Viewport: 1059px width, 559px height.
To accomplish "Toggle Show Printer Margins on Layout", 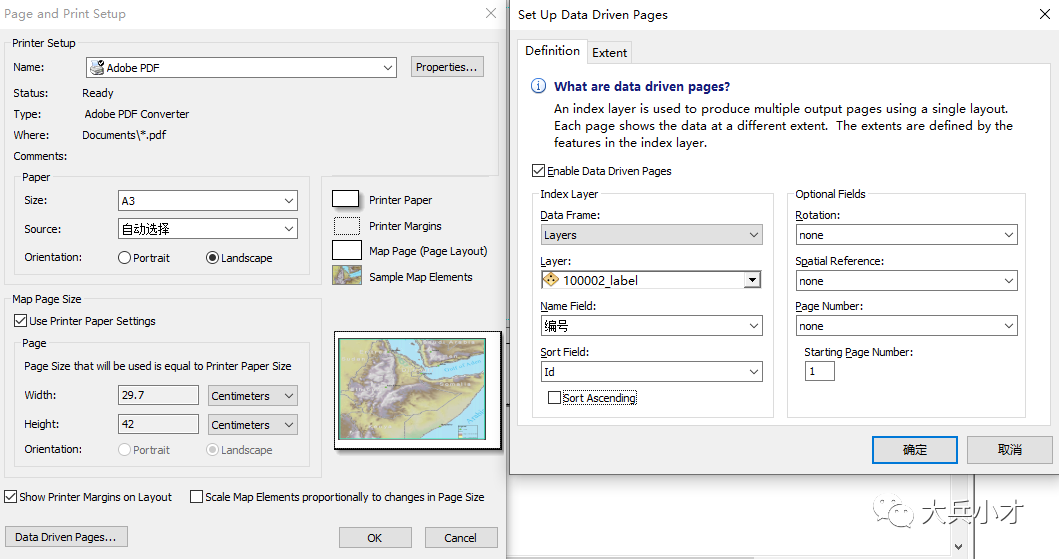I will (x=10, y=497).
